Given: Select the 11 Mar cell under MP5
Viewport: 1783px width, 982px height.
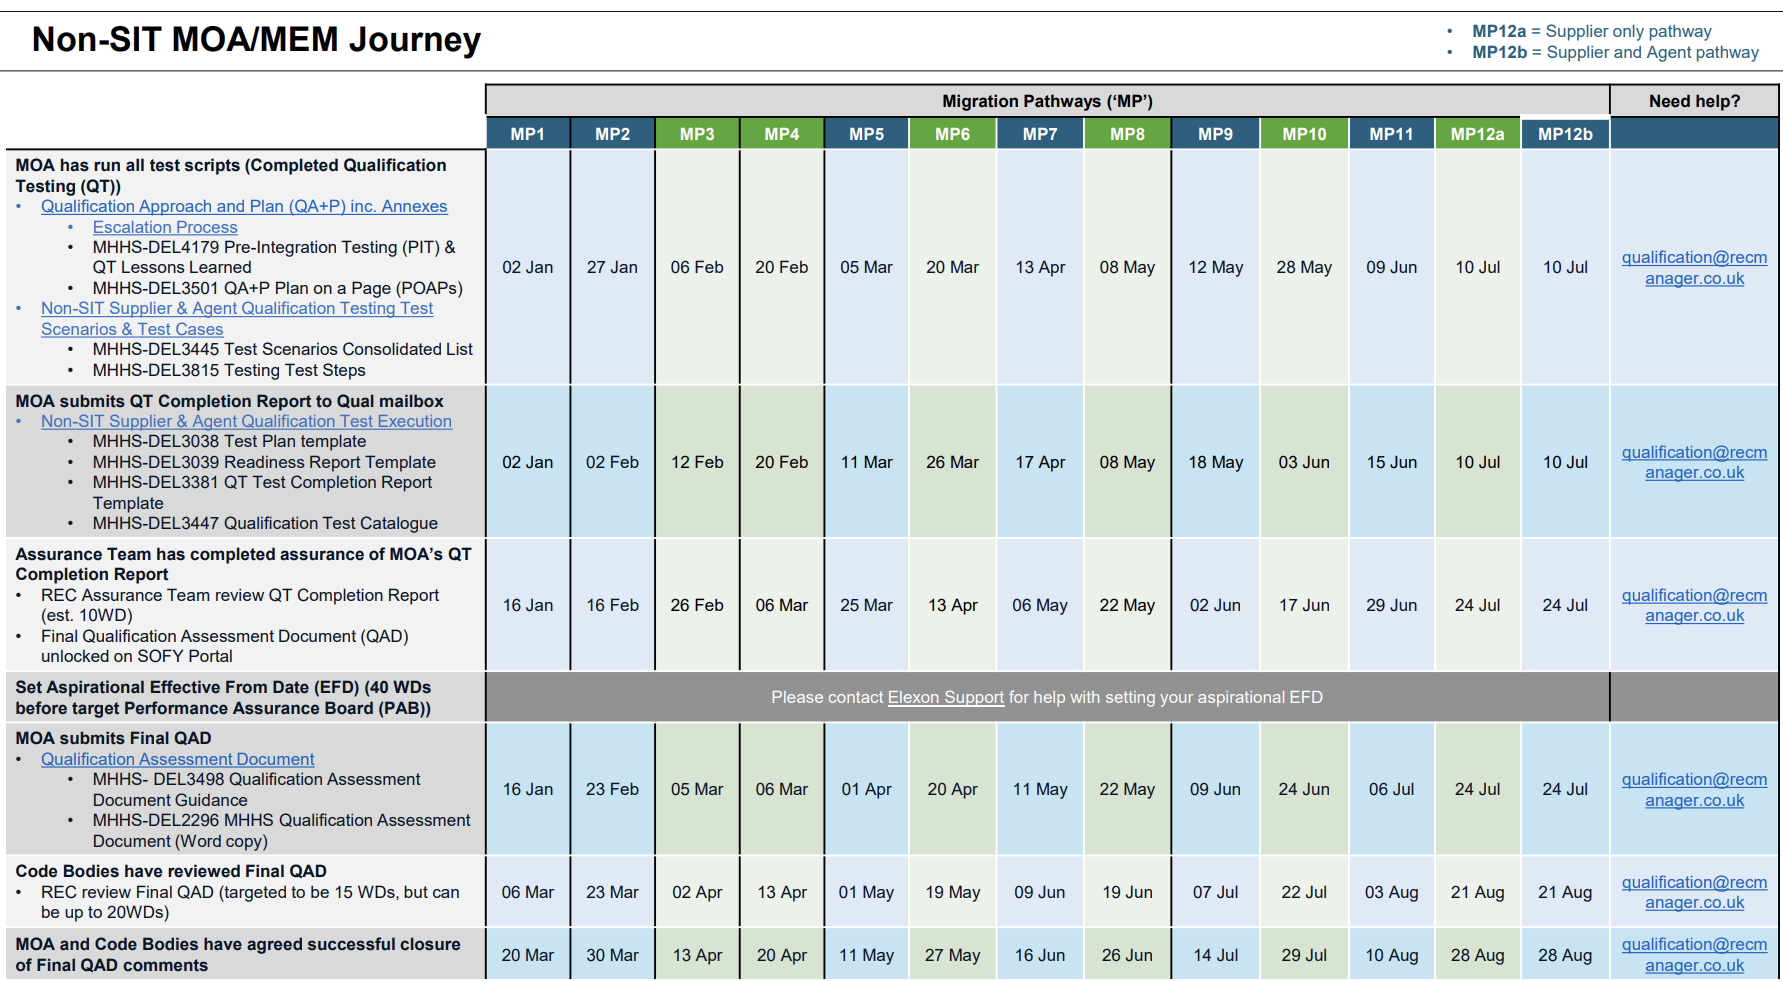Looking at the screenshot, I should [x=867, y=462].
